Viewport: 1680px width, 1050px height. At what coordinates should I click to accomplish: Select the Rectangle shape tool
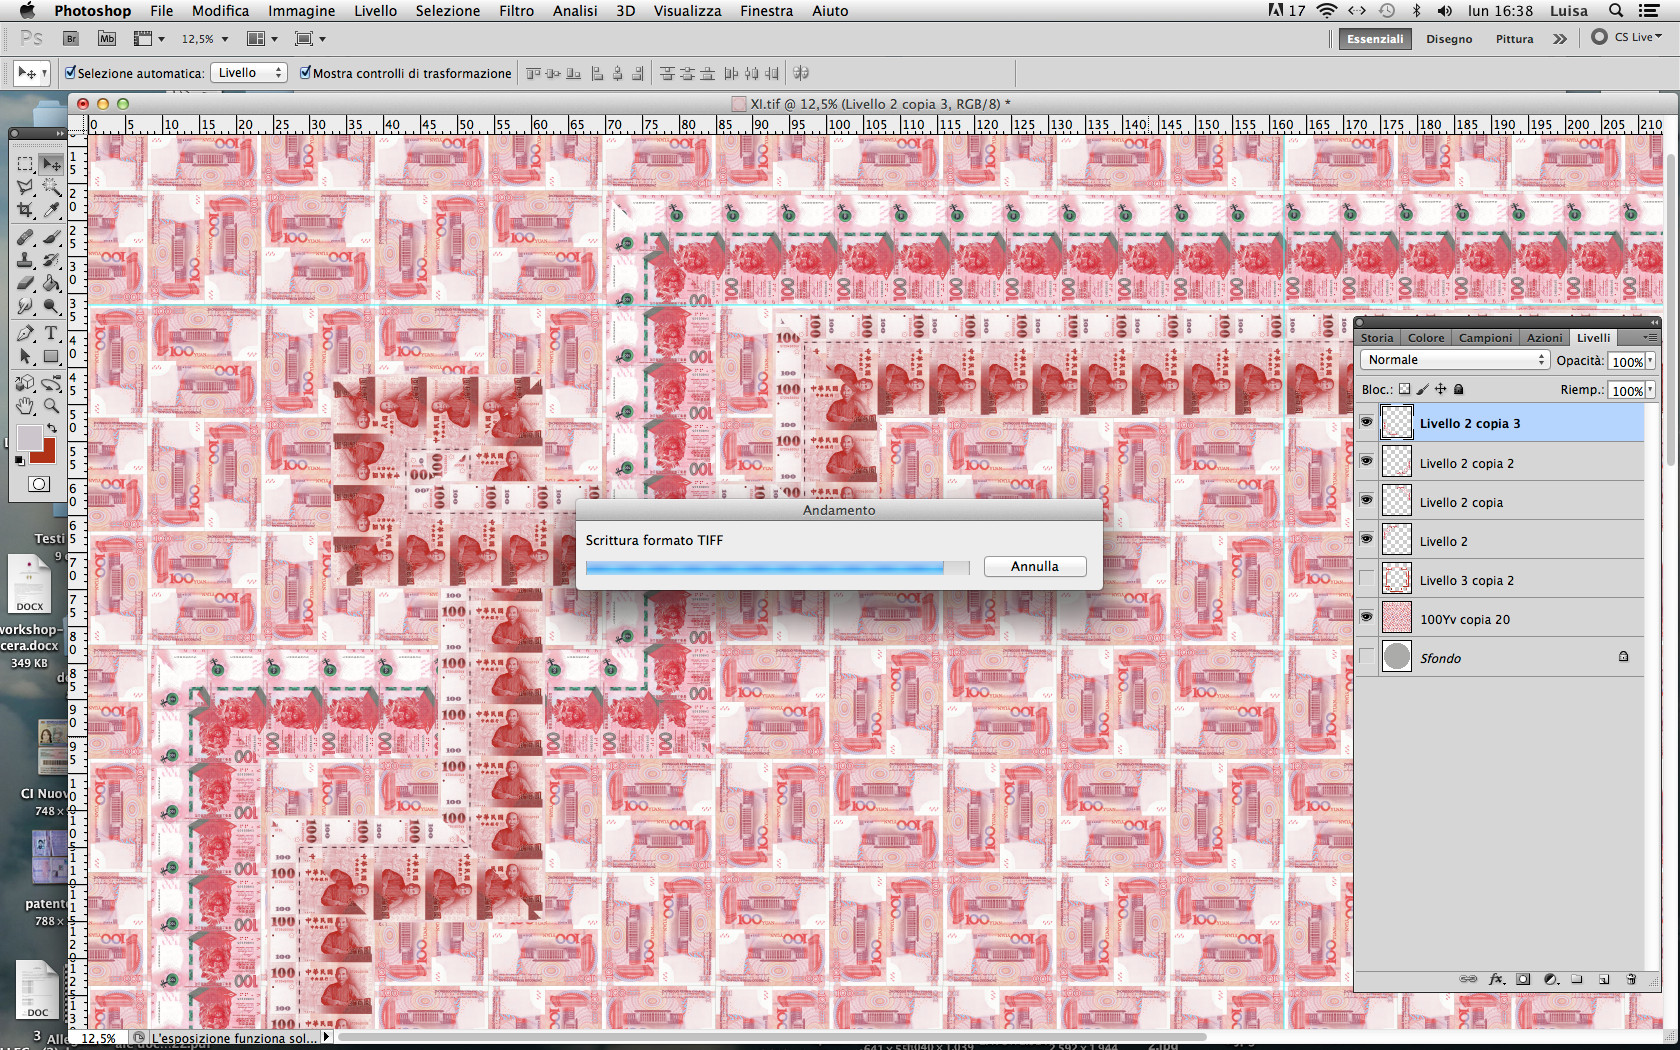(51, 357)
